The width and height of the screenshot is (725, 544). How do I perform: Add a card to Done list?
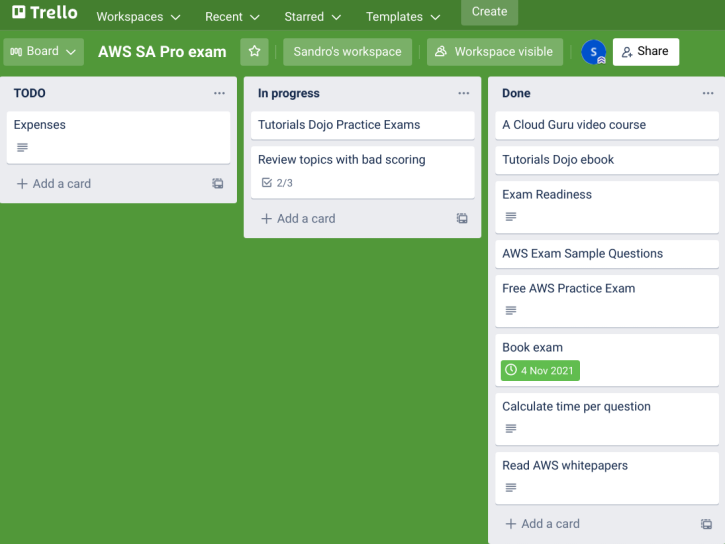(542, 524)
